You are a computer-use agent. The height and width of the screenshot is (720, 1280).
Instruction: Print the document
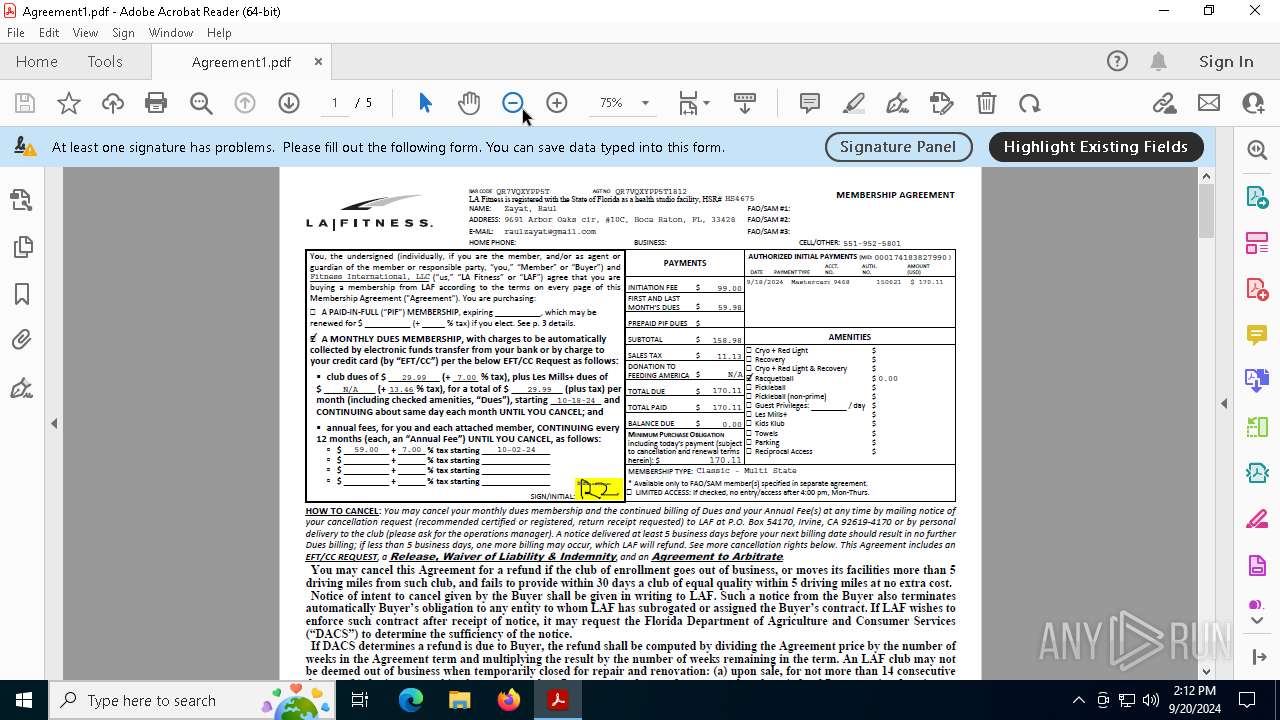156,103
